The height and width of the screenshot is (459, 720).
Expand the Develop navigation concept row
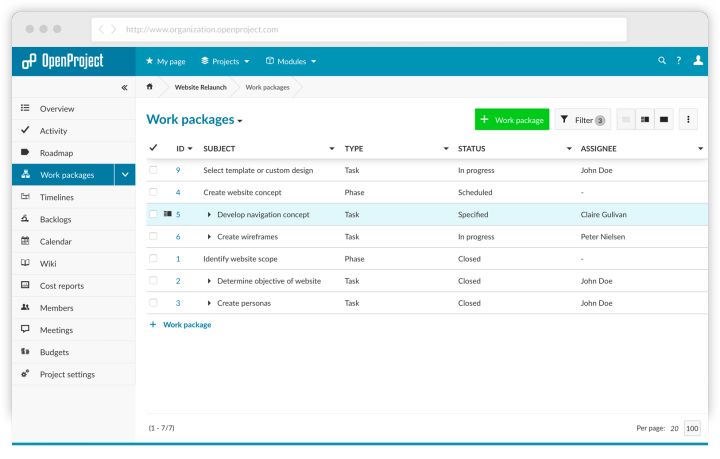tap(209, 214)
